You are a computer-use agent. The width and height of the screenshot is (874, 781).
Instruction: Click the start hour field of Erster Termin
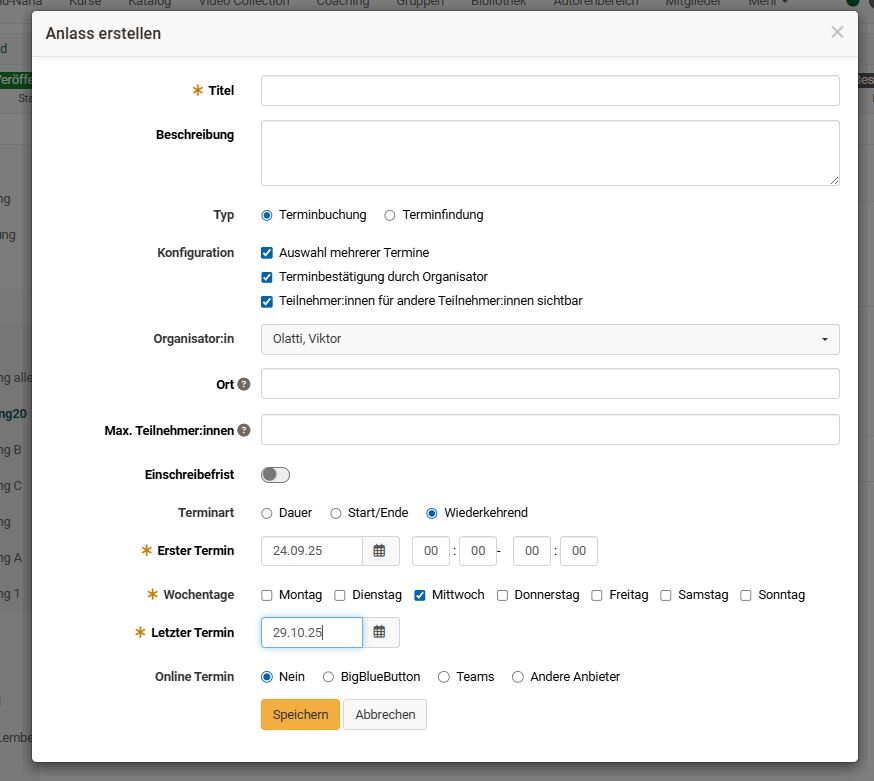click(431, 551)
